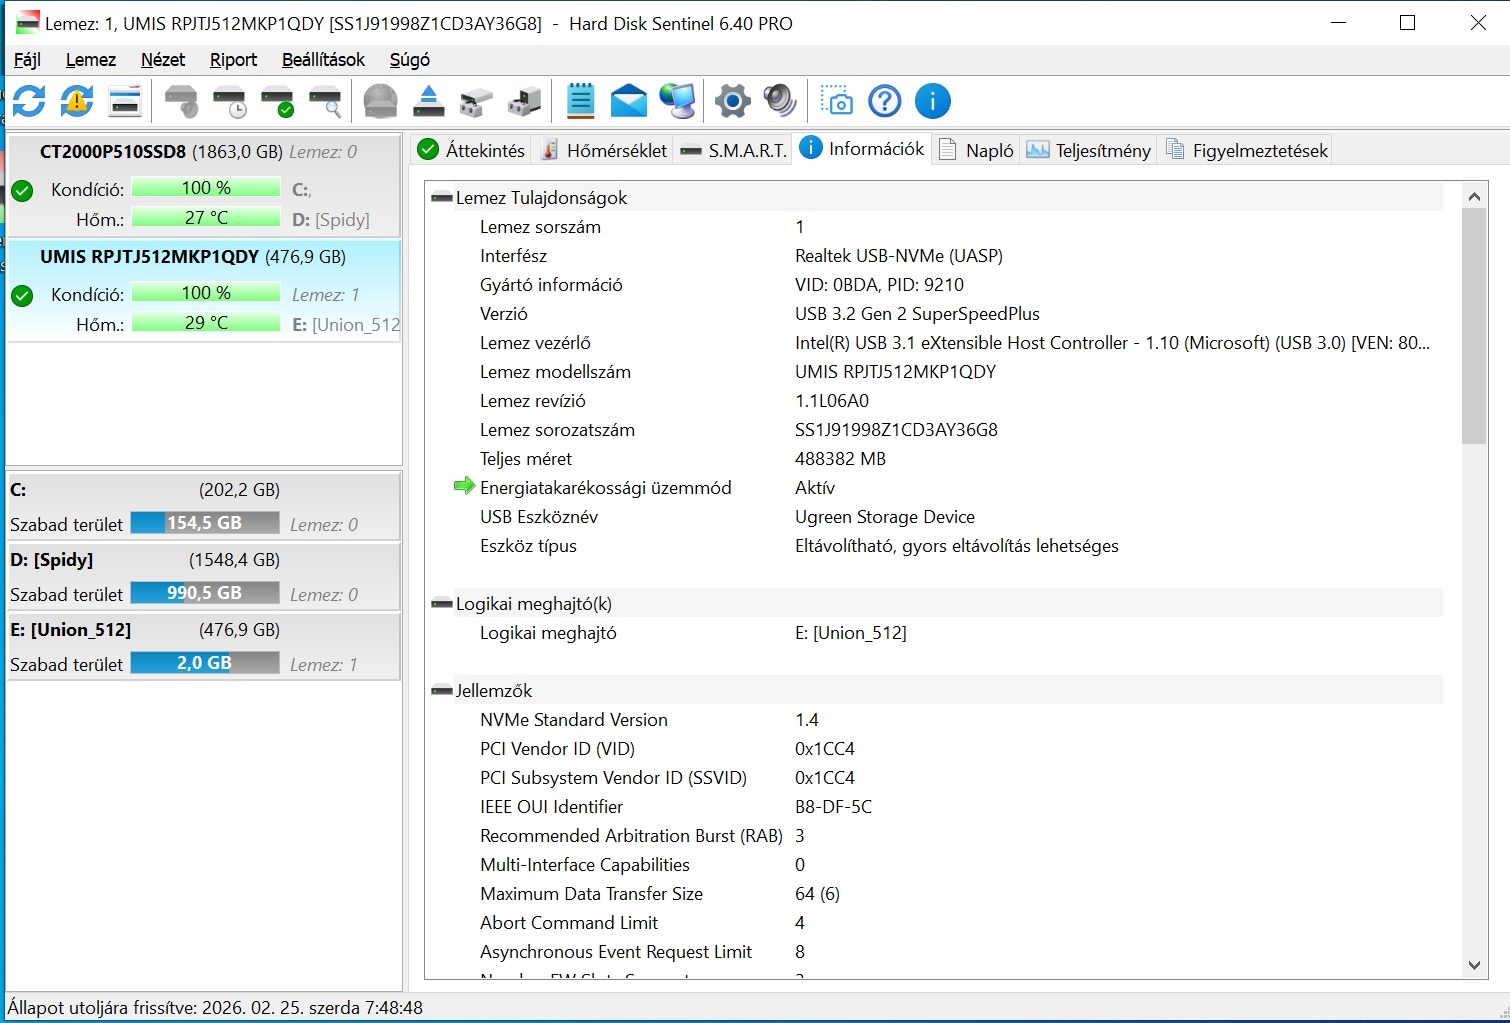Click the Teljes méret value 488382 MB

[x=840, y=459]
